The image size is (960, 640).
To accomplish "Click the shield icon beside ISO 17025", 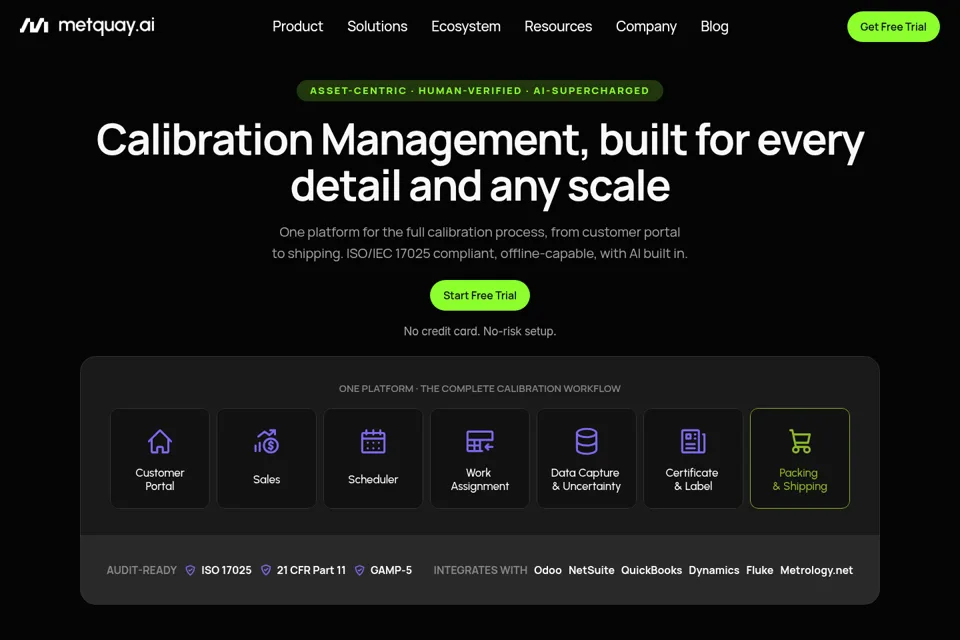I will [x=190, y=570].
